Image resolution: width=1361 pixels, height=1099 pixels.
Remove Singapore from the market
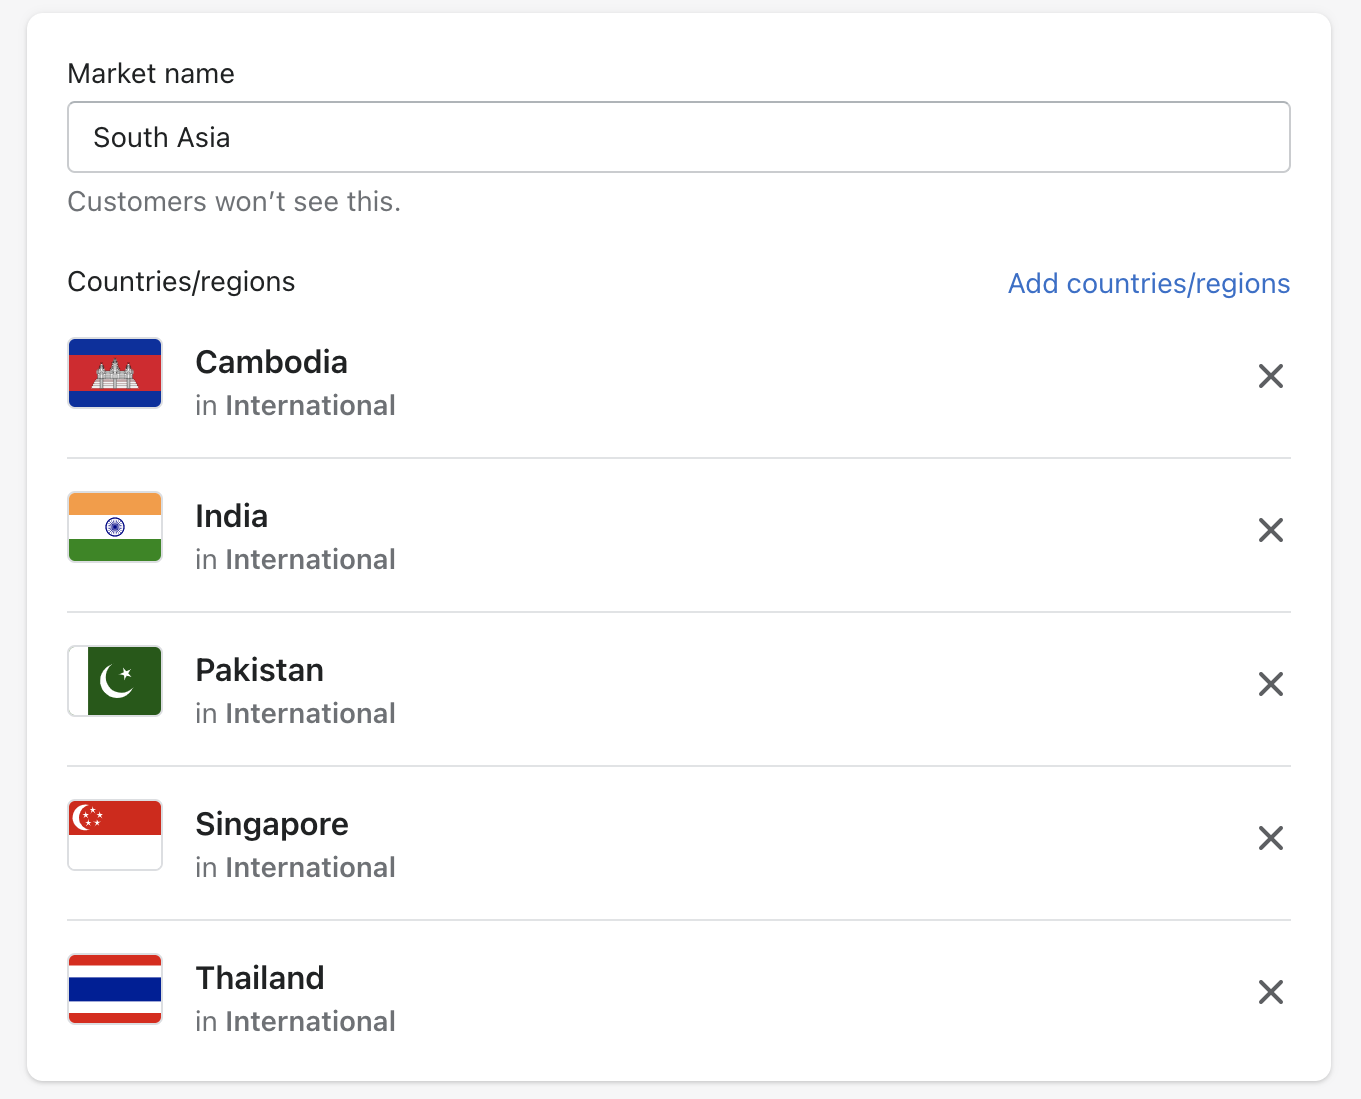coord(1270,838)
